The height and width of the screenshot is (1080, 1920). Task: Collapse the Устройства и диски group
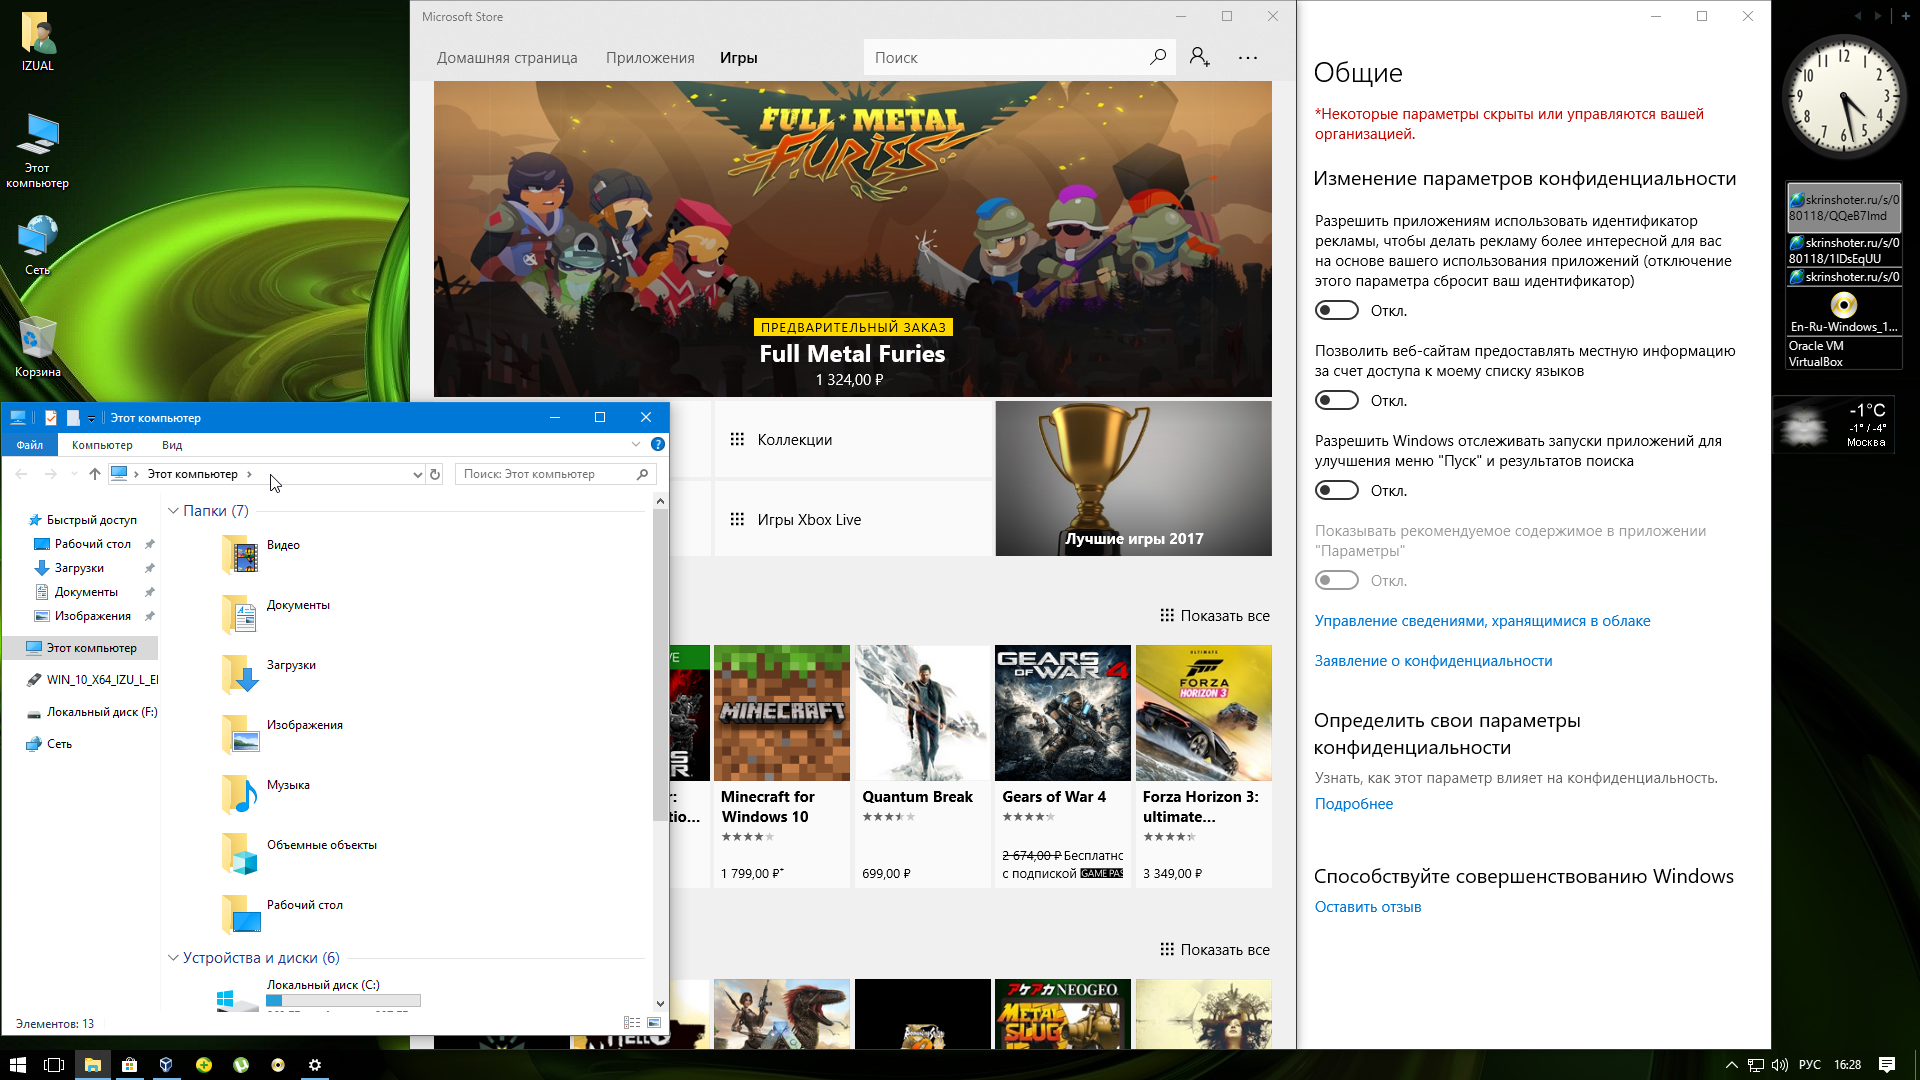coord(173,958)
